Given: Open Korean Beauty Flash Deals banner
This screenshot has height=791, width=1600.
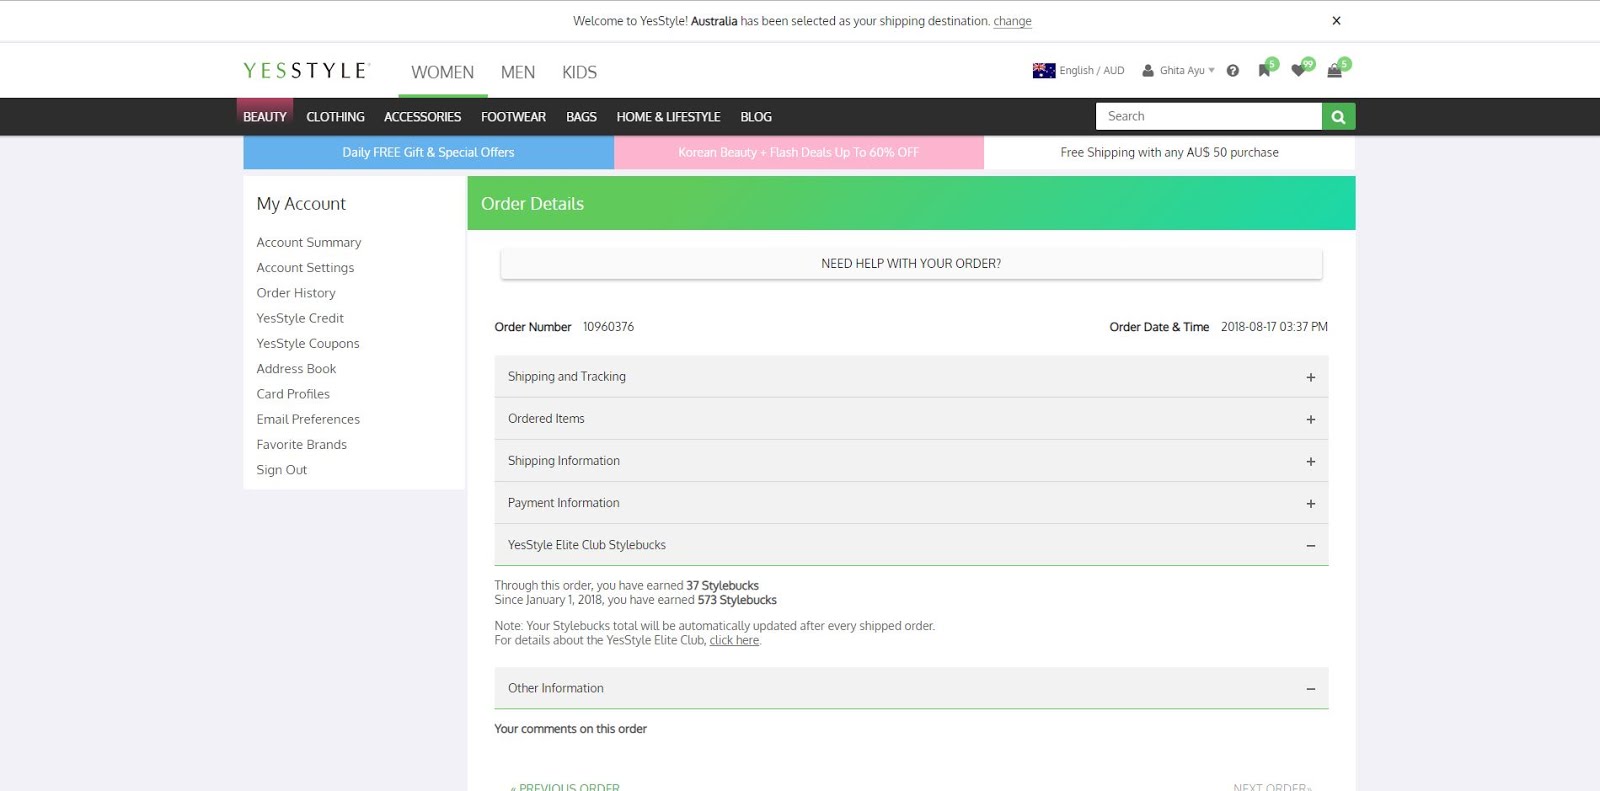Looking at the screenshot, I should (x=798, y=152).
